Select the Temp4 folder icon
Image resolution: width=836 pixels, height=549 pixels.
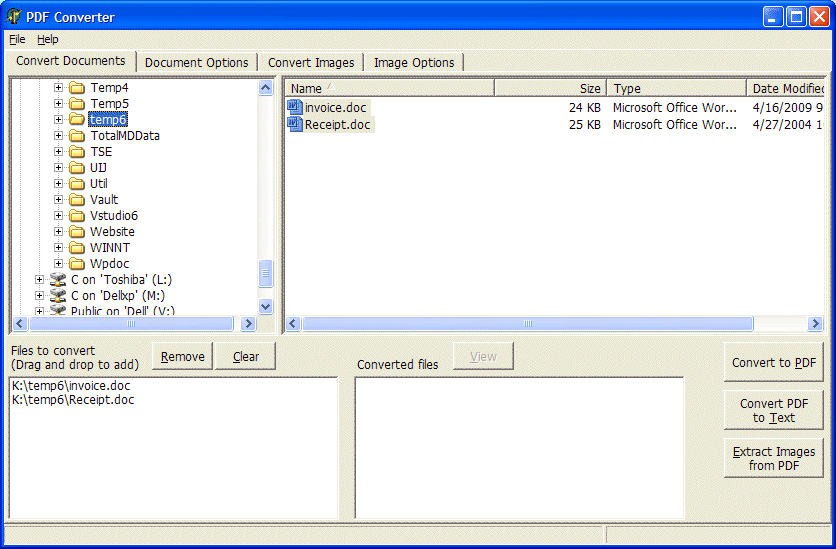(77, 88)
